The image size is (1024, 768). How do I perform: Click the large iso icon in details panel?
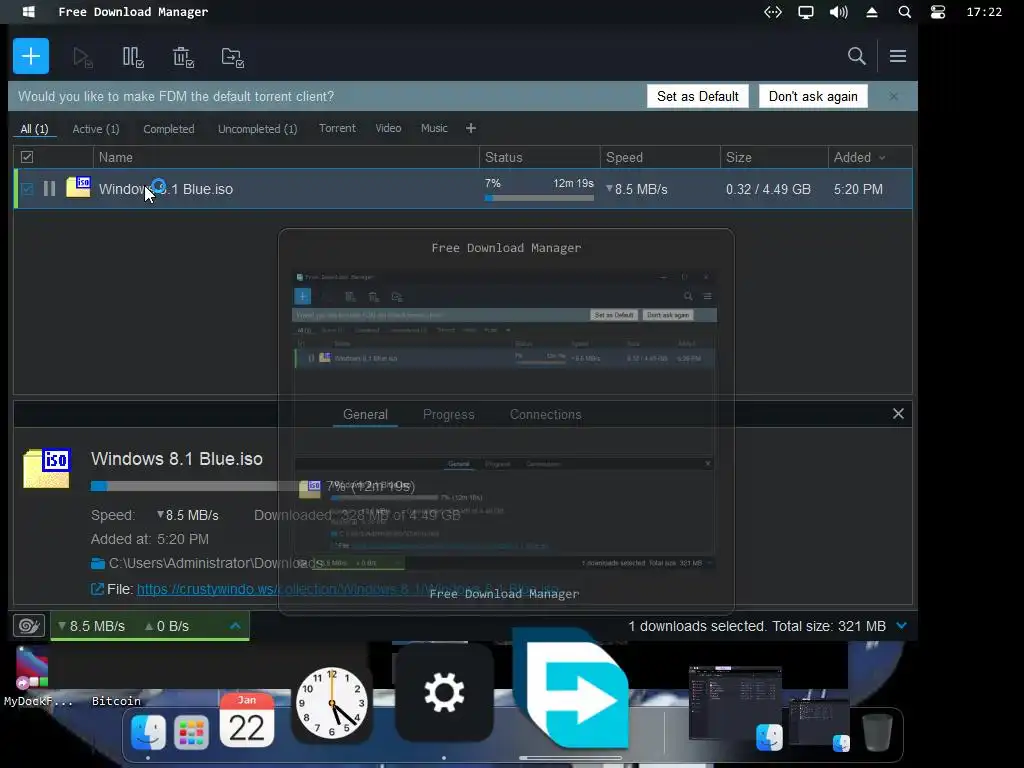click(47, 468)
